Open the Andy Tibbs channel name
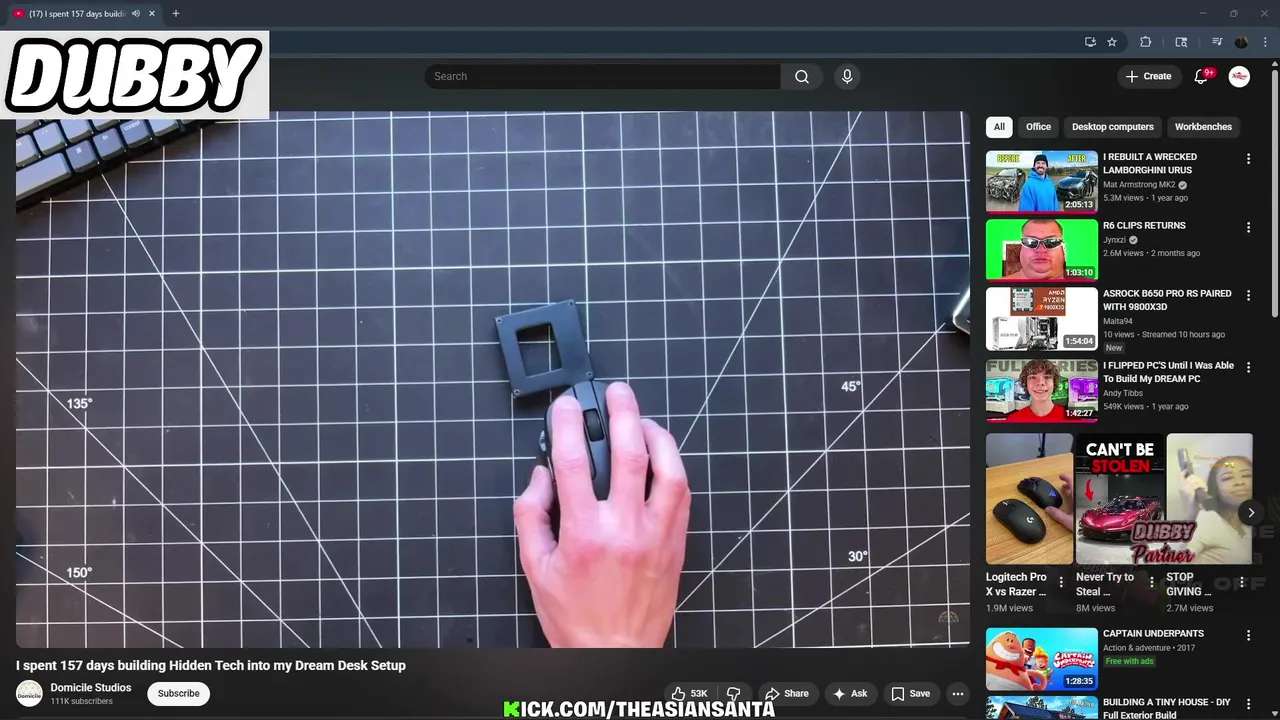The image size is (1280, 720). coord(1123,393)
